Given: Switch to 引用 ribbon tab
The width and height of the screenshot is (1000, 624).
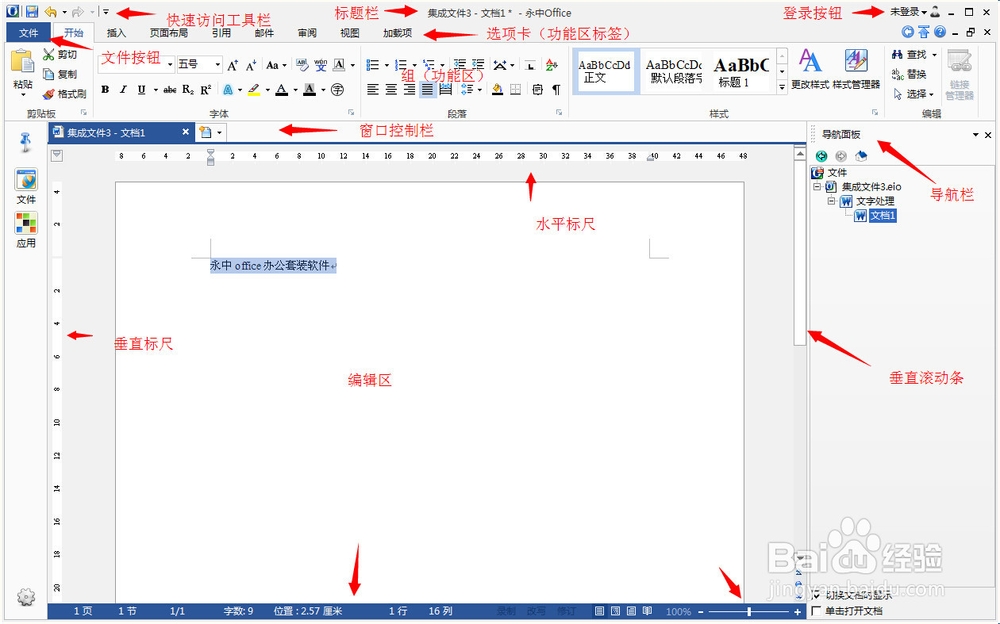Looking at the screenshot, I should [x=221, y=33].
